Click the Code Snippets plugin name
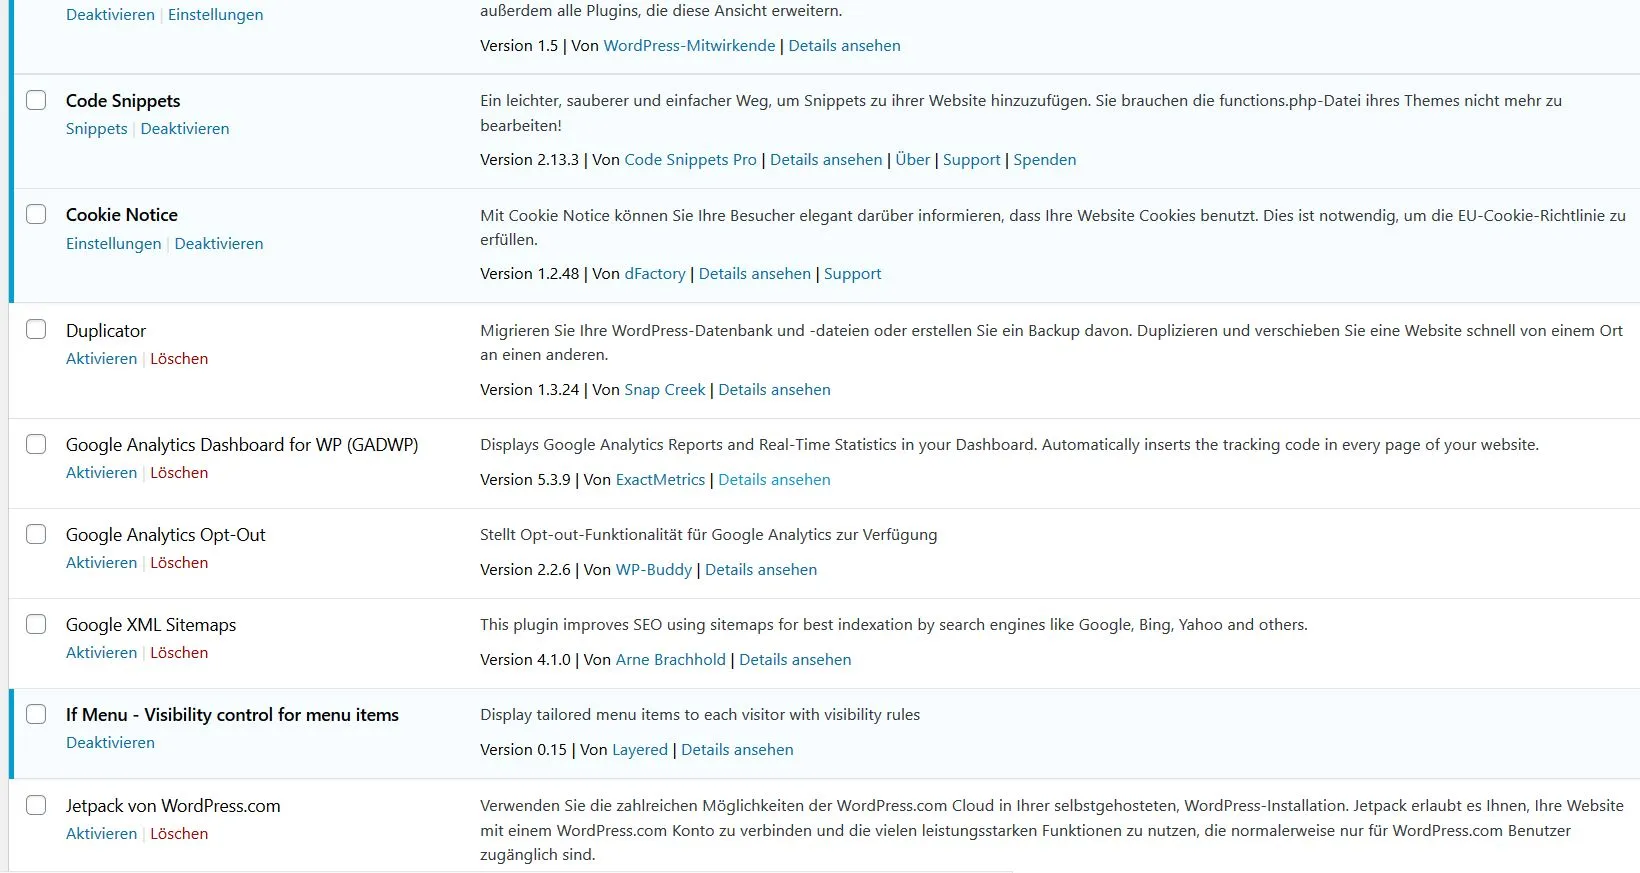The image size is (1640, 873). (123, 101)
